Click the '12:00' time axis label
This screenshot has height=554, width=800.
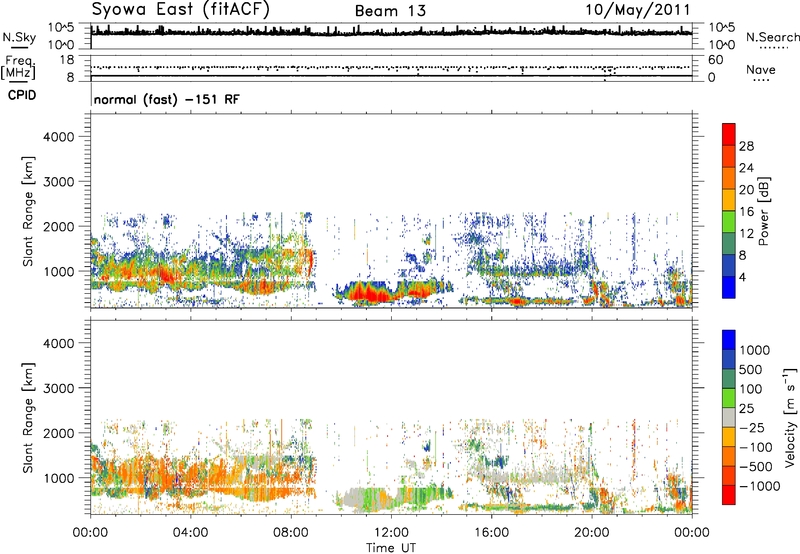[x=391, y=533]
